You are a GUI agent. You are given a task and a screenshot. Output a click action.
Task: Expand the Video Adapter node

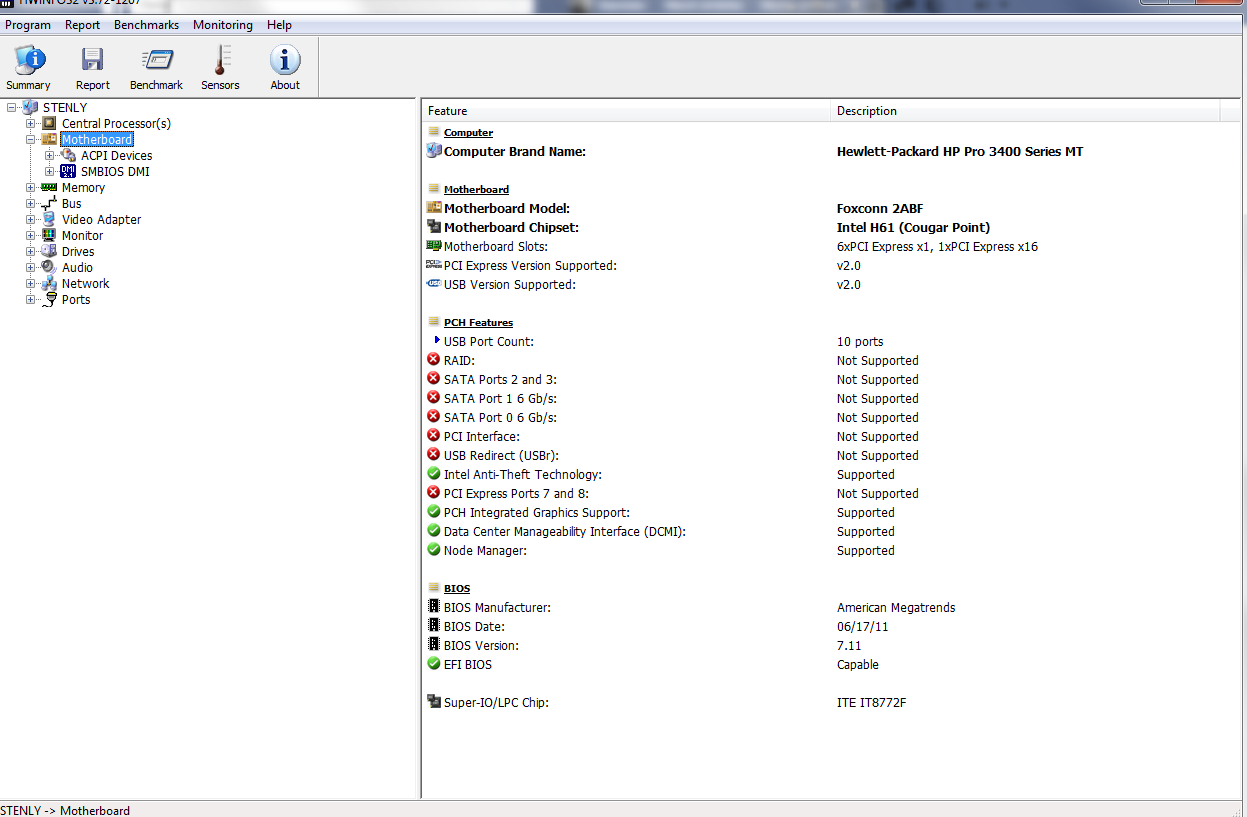coord(31,219)
